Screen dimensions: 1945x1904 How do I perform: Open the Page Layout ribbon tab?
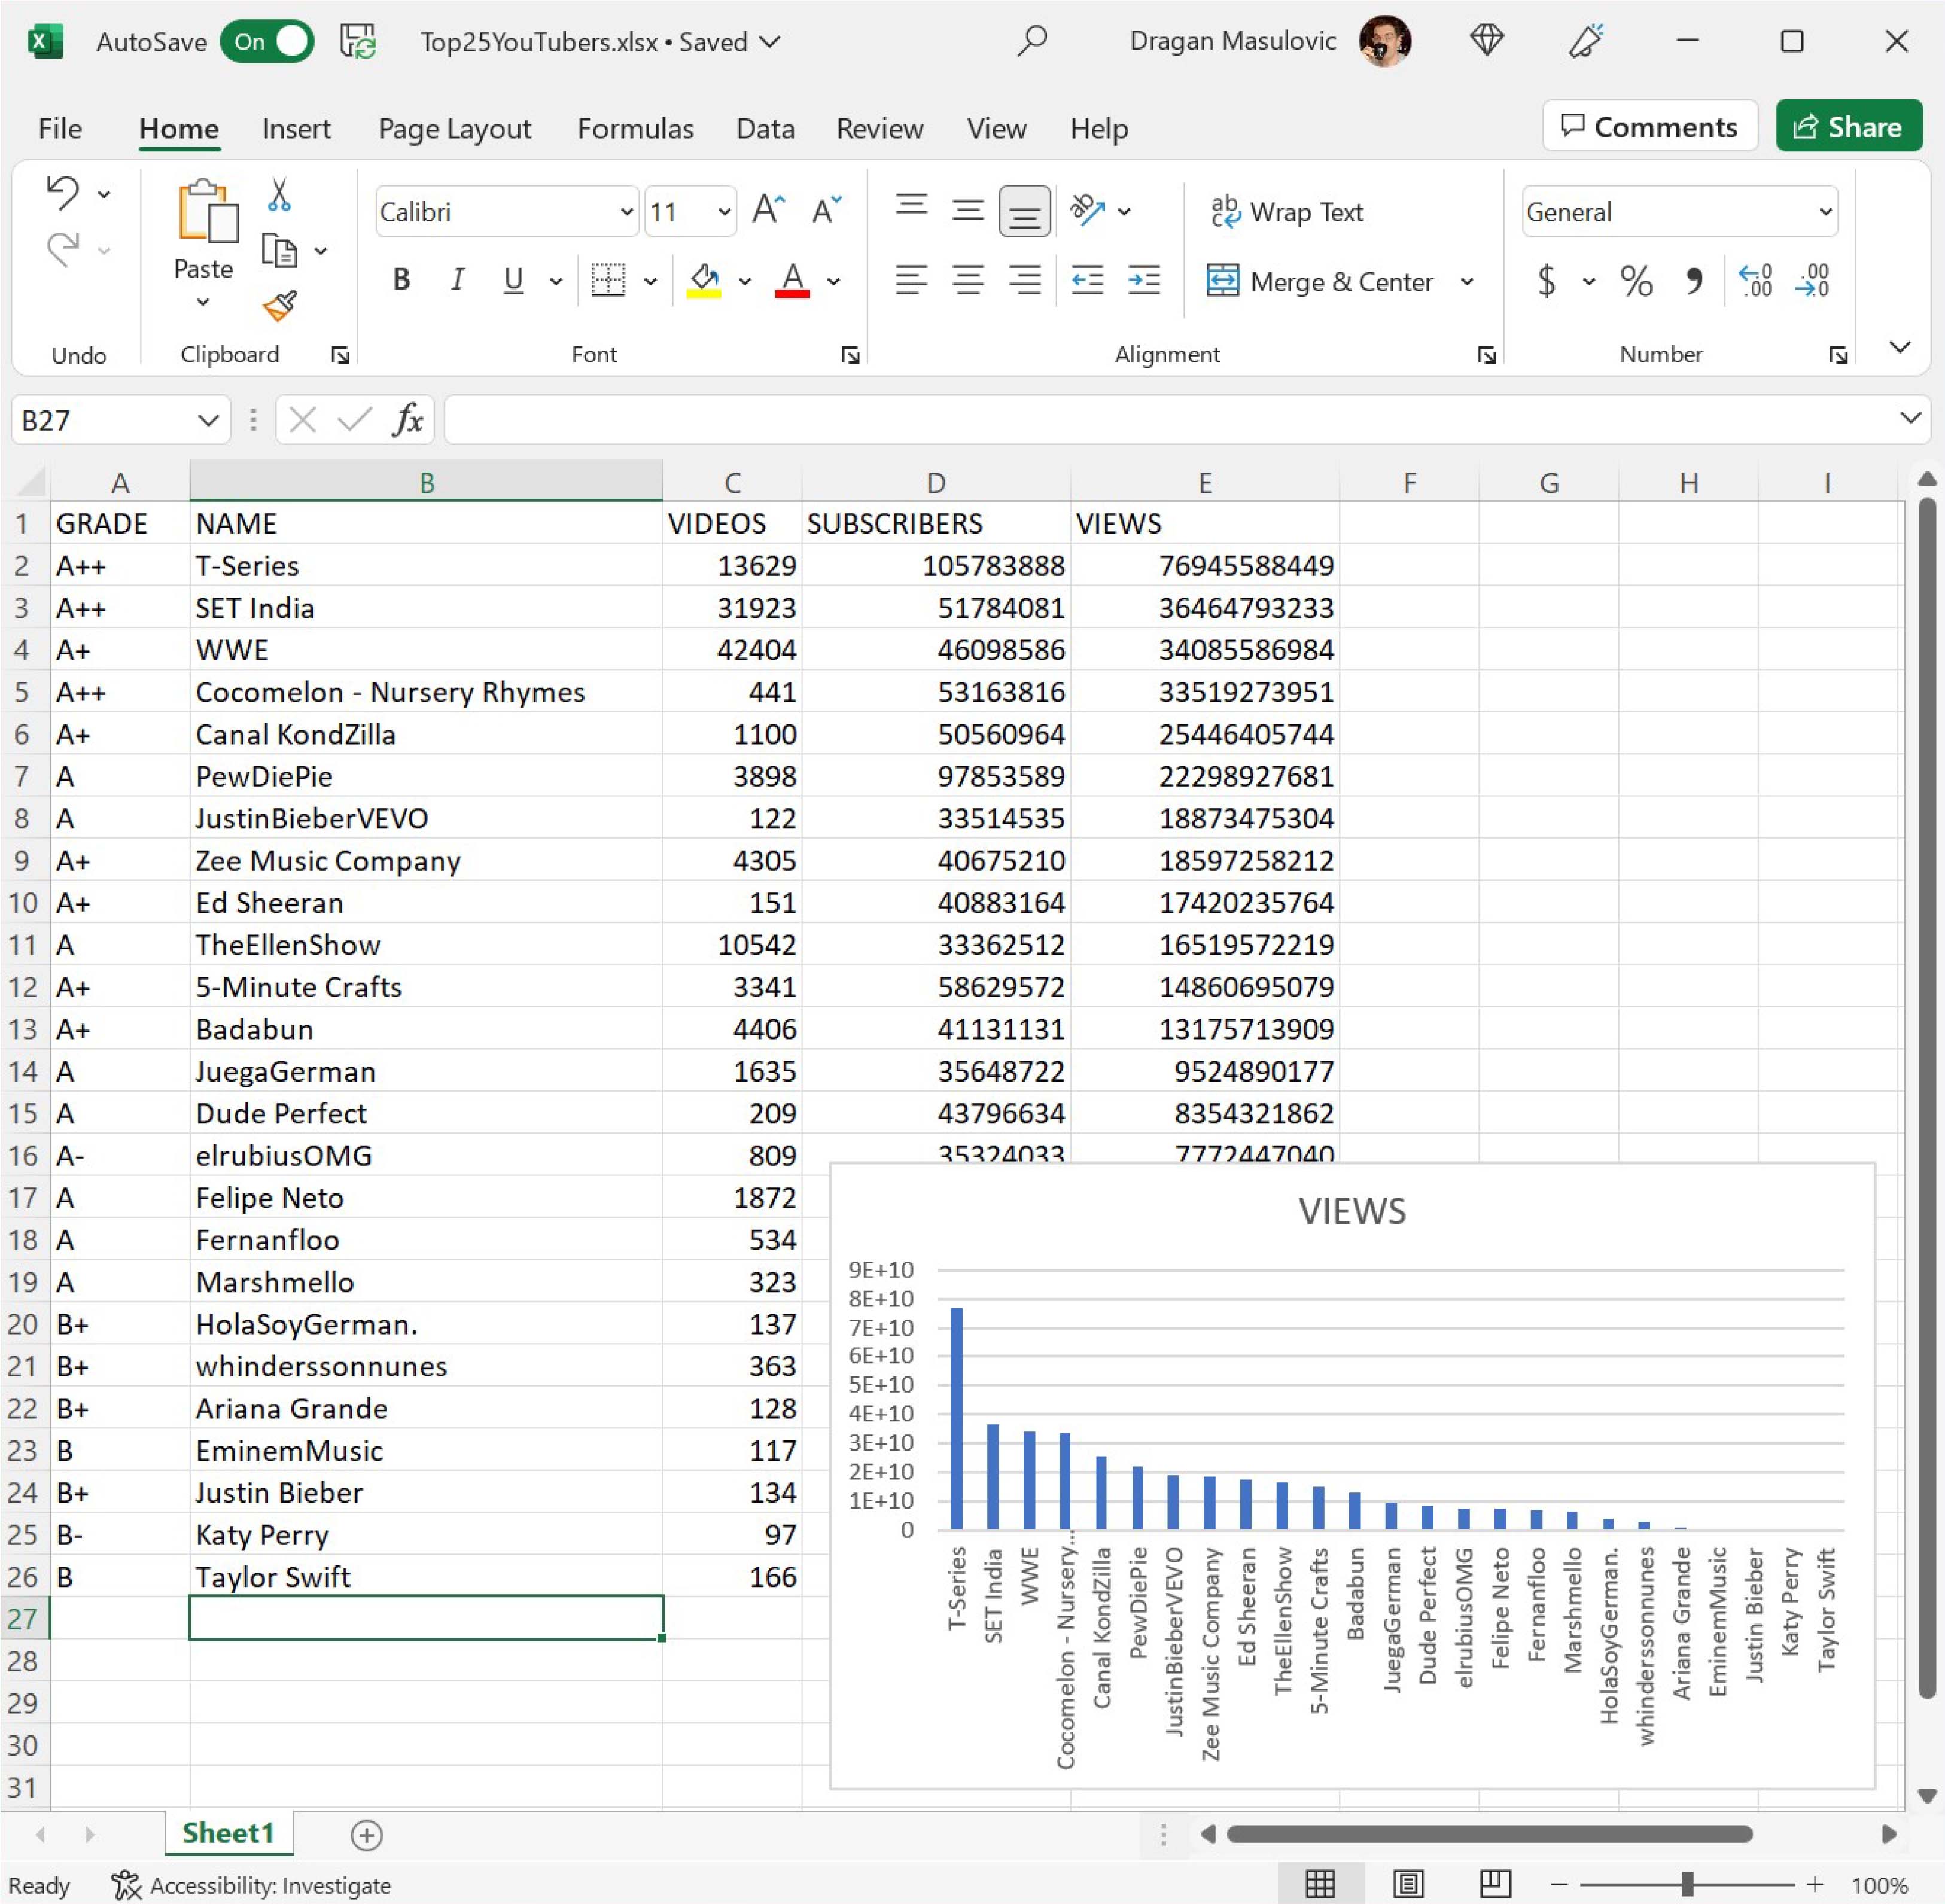[454, 129]
